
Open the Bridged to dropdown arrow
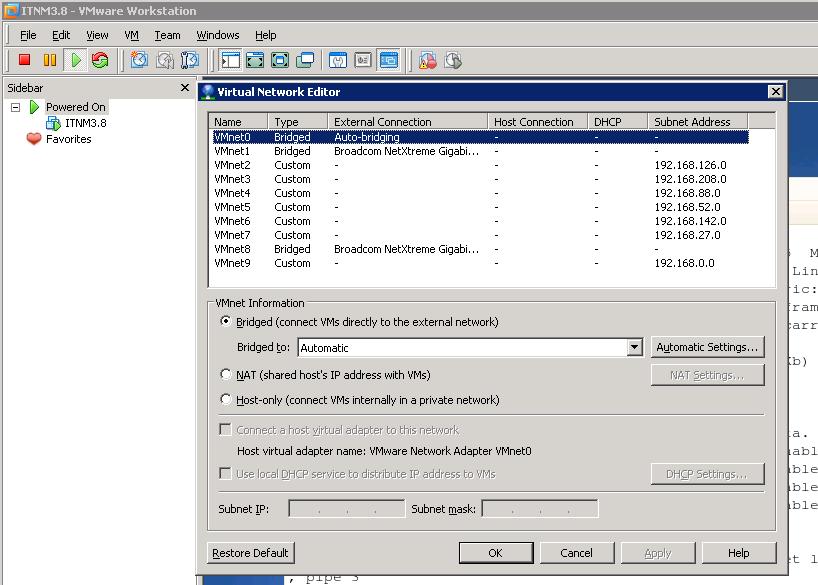[x=634, y=347]
